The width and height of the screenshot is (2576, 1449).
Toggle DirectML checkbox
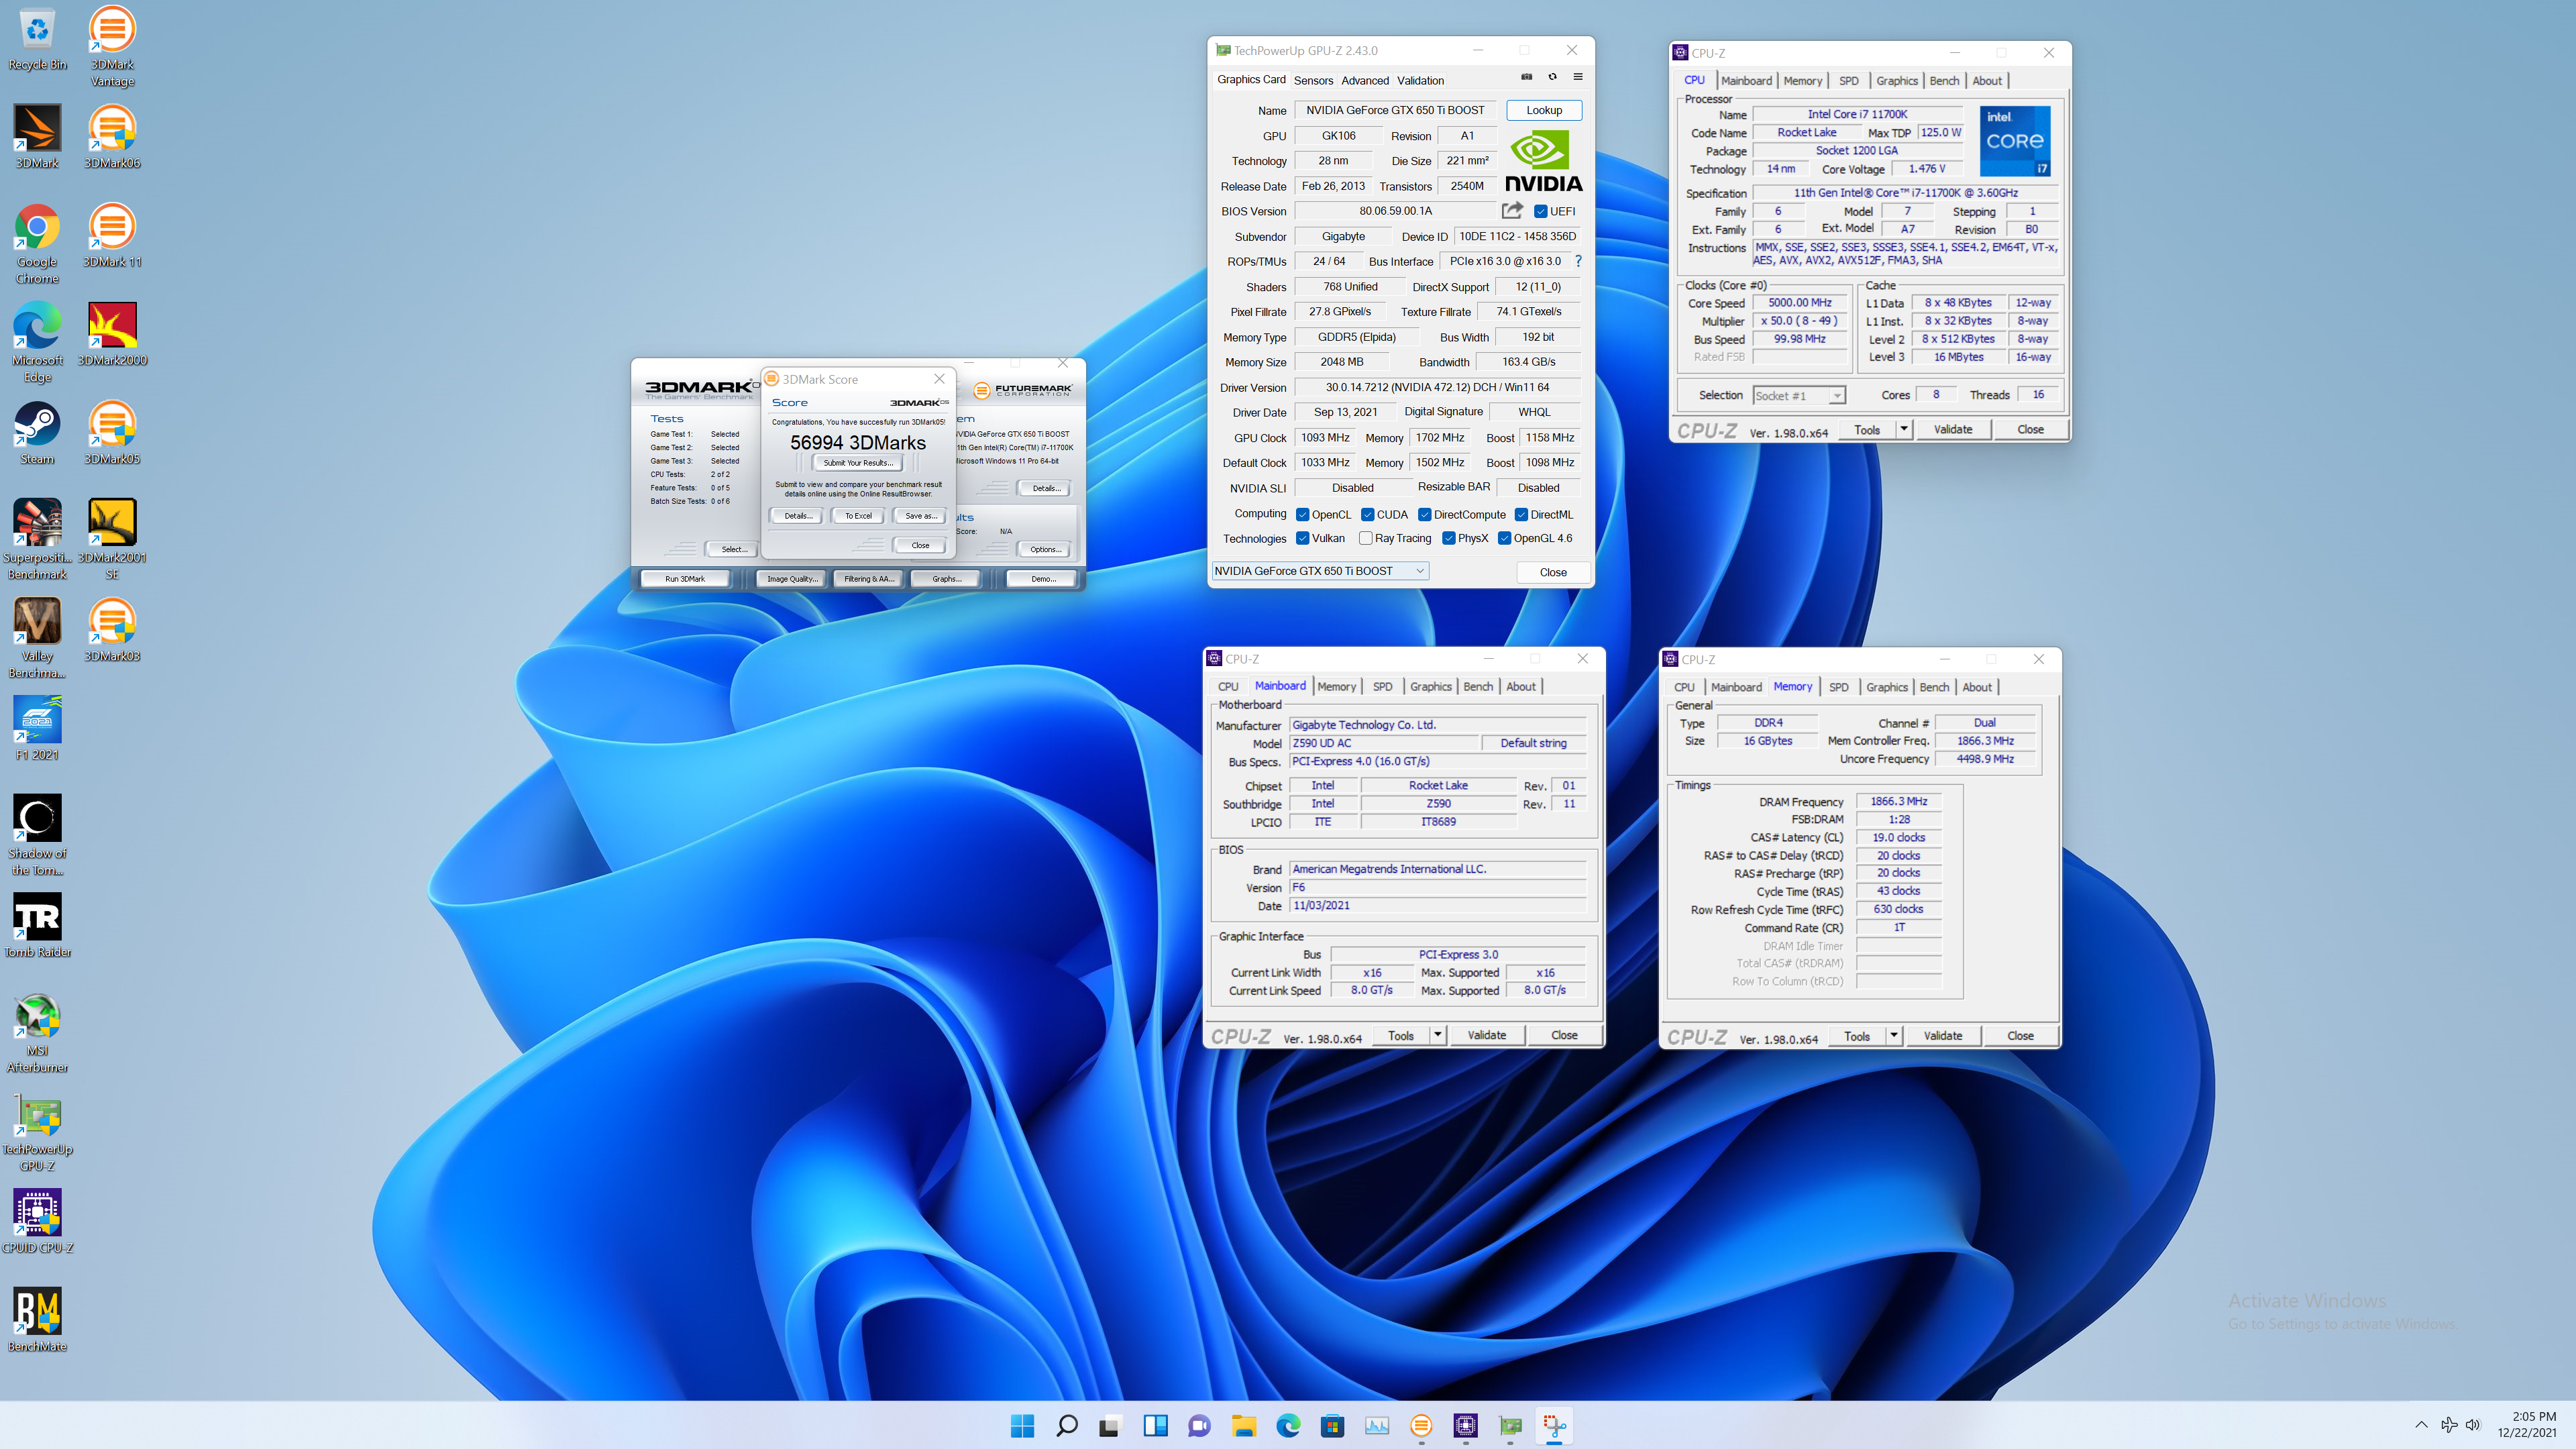1521,514
